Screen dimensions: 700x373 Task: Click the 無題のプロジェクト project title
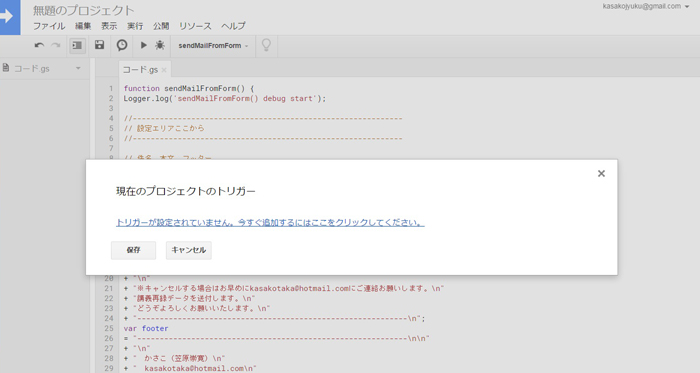coord(83,10)
